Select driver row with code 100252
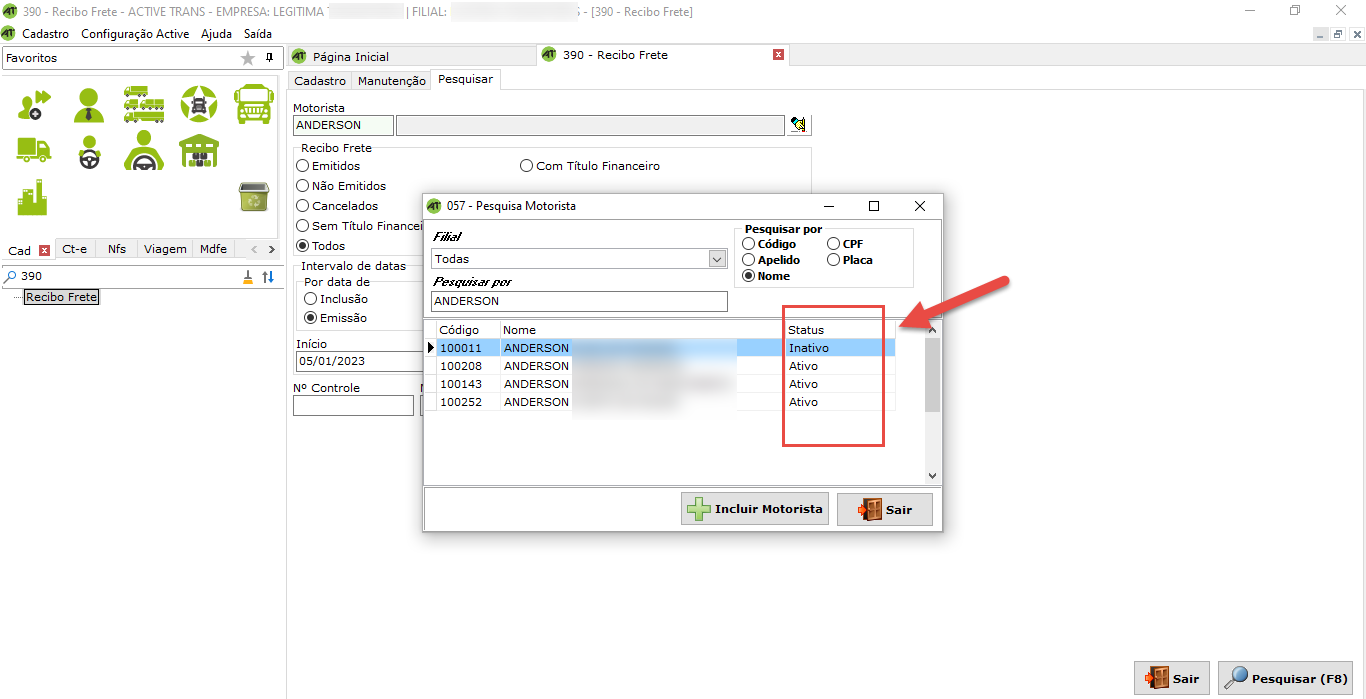This screenshot has height=699, width=1366. (x=661, y=402)
